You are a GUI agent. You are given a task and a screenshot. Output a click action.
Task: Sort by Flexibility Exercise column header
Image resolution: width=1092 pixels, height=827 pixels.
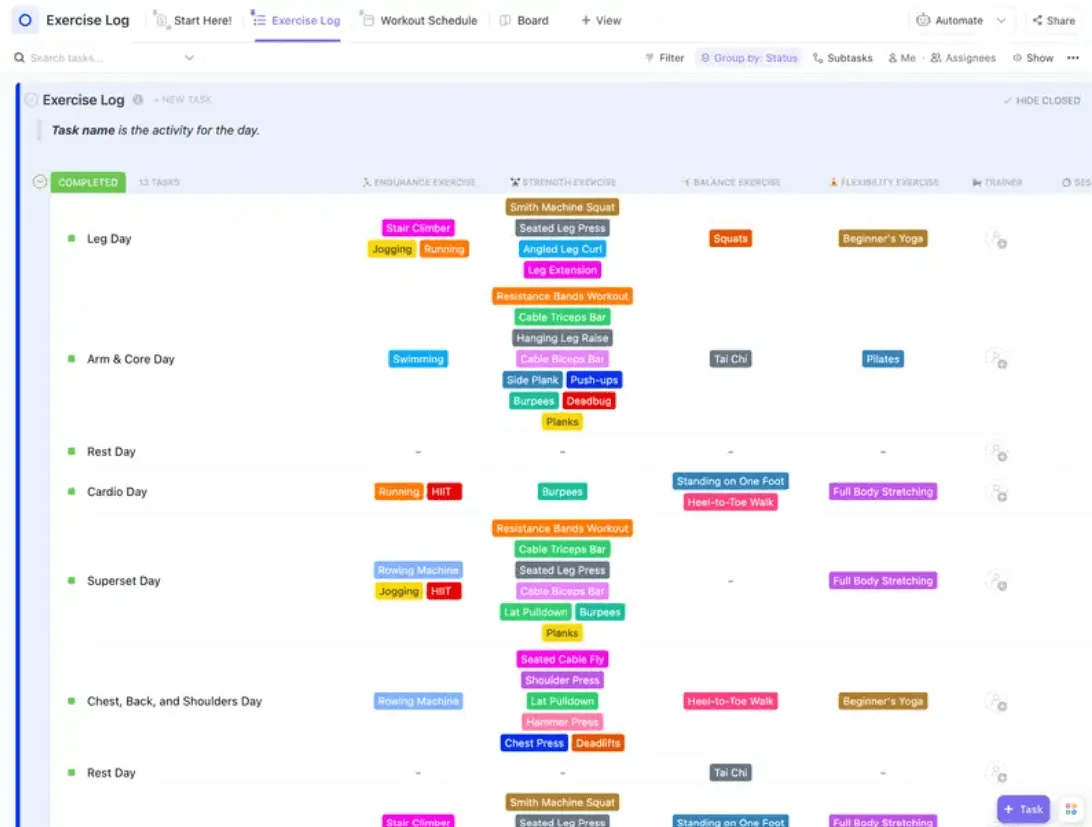(x=884, y=183)
